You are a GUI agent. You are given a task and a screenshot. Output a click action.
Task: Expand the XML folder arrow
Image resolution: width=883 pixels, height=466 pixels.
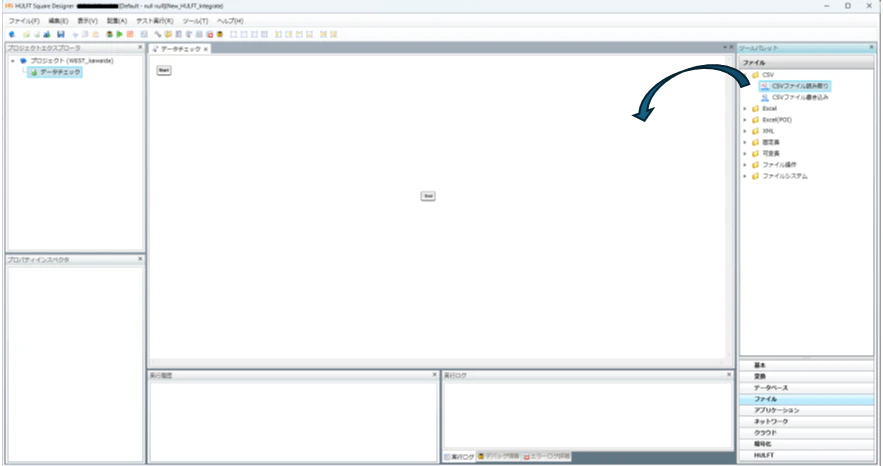(745, 131)
